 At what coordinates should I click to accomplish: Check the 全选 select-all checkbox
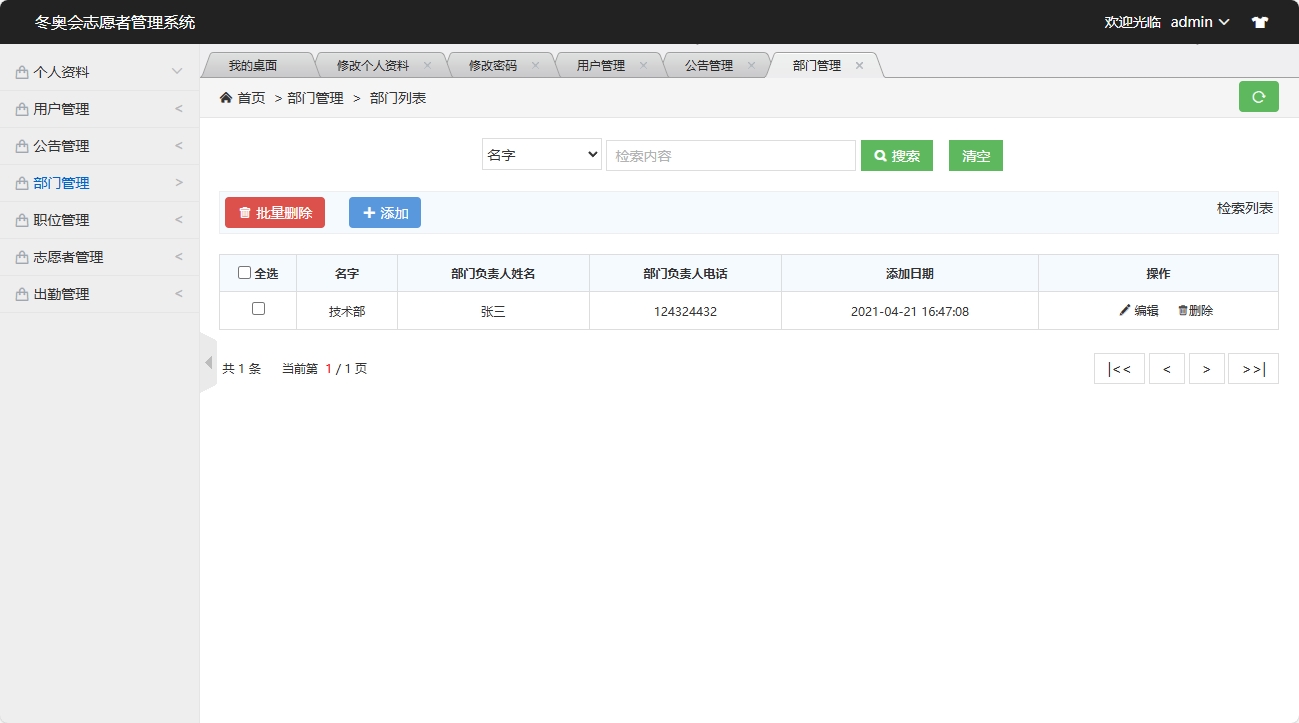[x=245, y=272]
